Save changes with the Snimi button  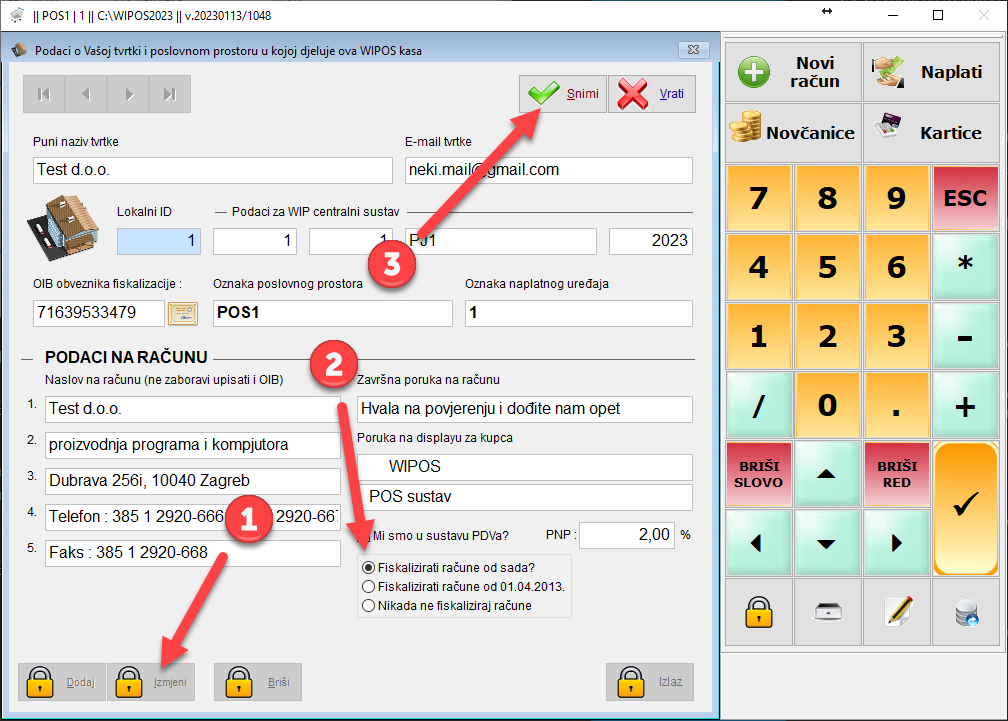(562, 94)
